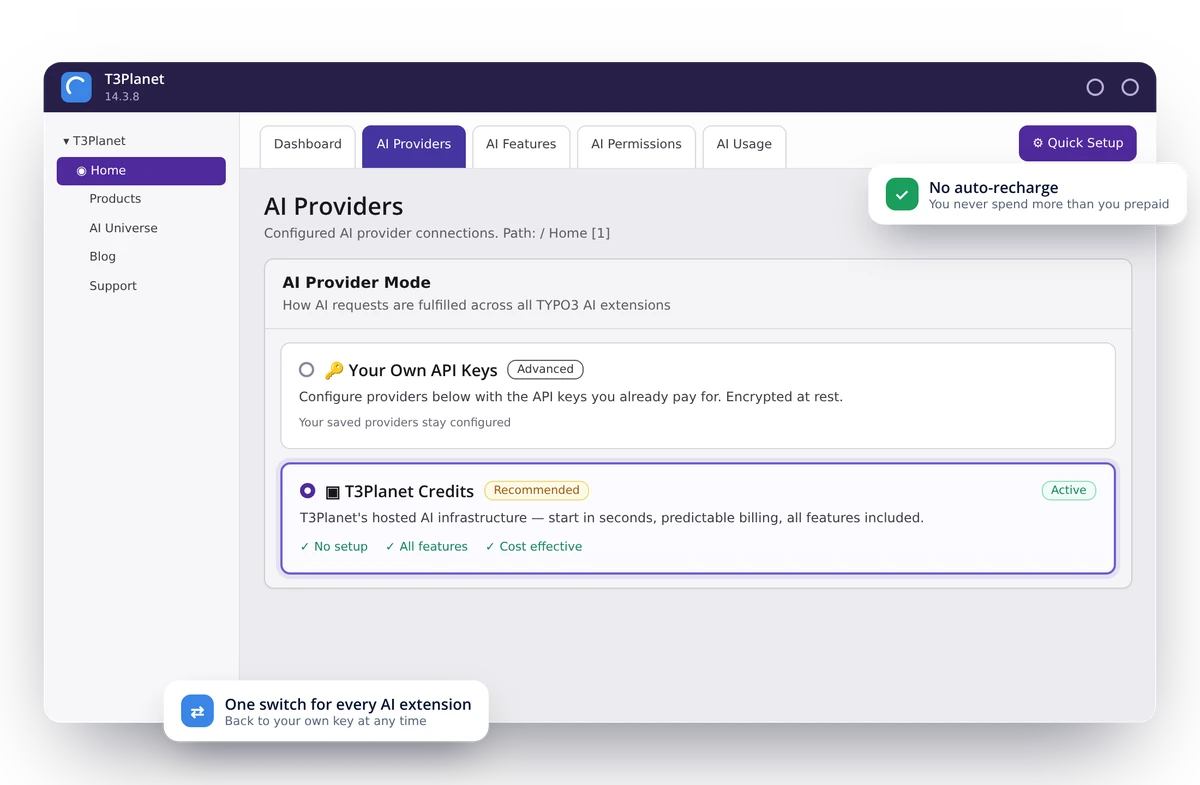Click the Cost effective checkmark text
1200x785 pixels.
[534, 547]
